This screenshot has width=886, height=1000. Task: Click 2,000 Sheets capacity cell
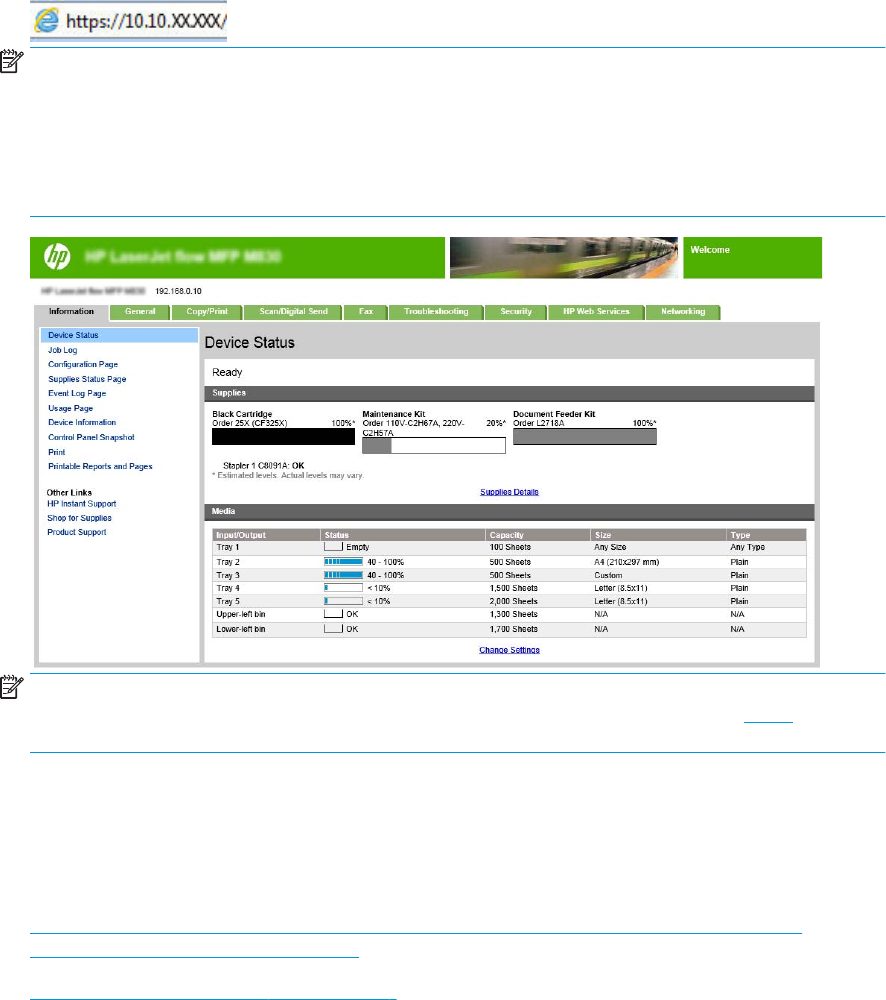(513, 601)
